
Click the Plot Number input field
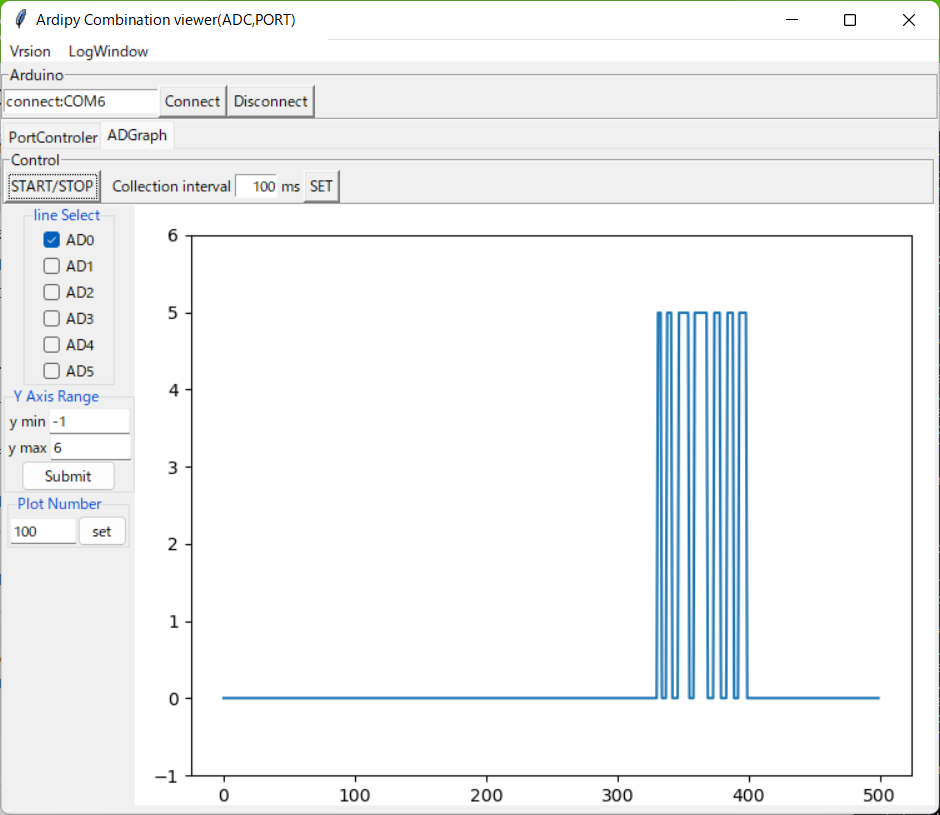[x=43, y=531]
